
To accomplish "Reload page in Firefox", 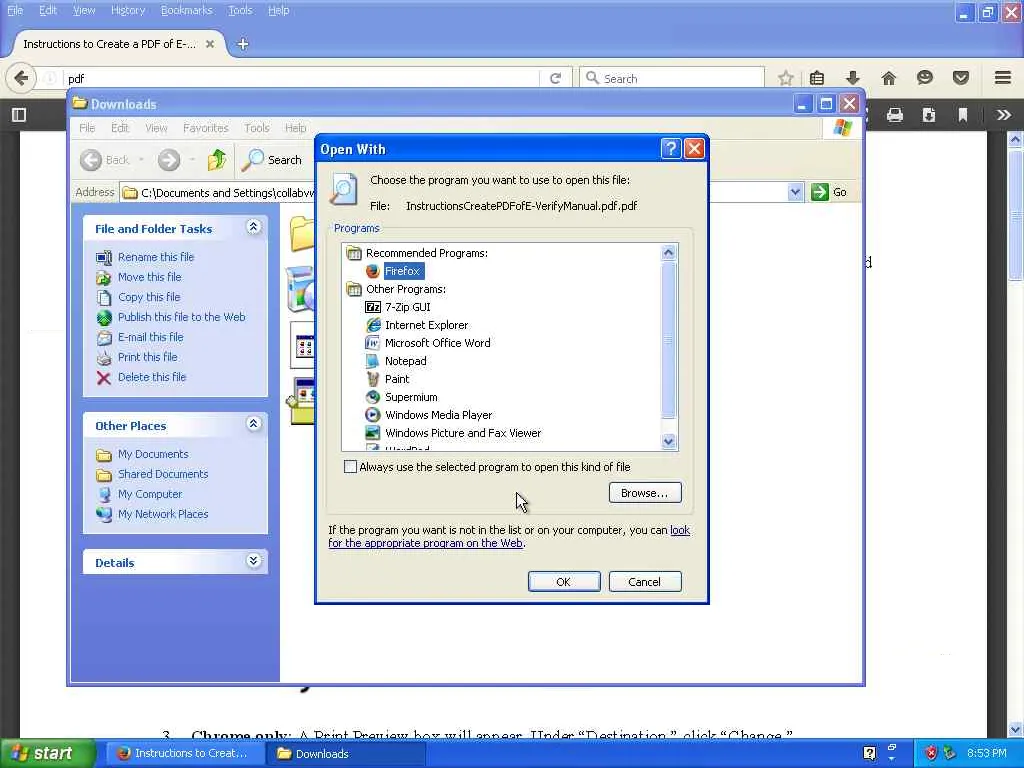I will [x=556, y=78].
